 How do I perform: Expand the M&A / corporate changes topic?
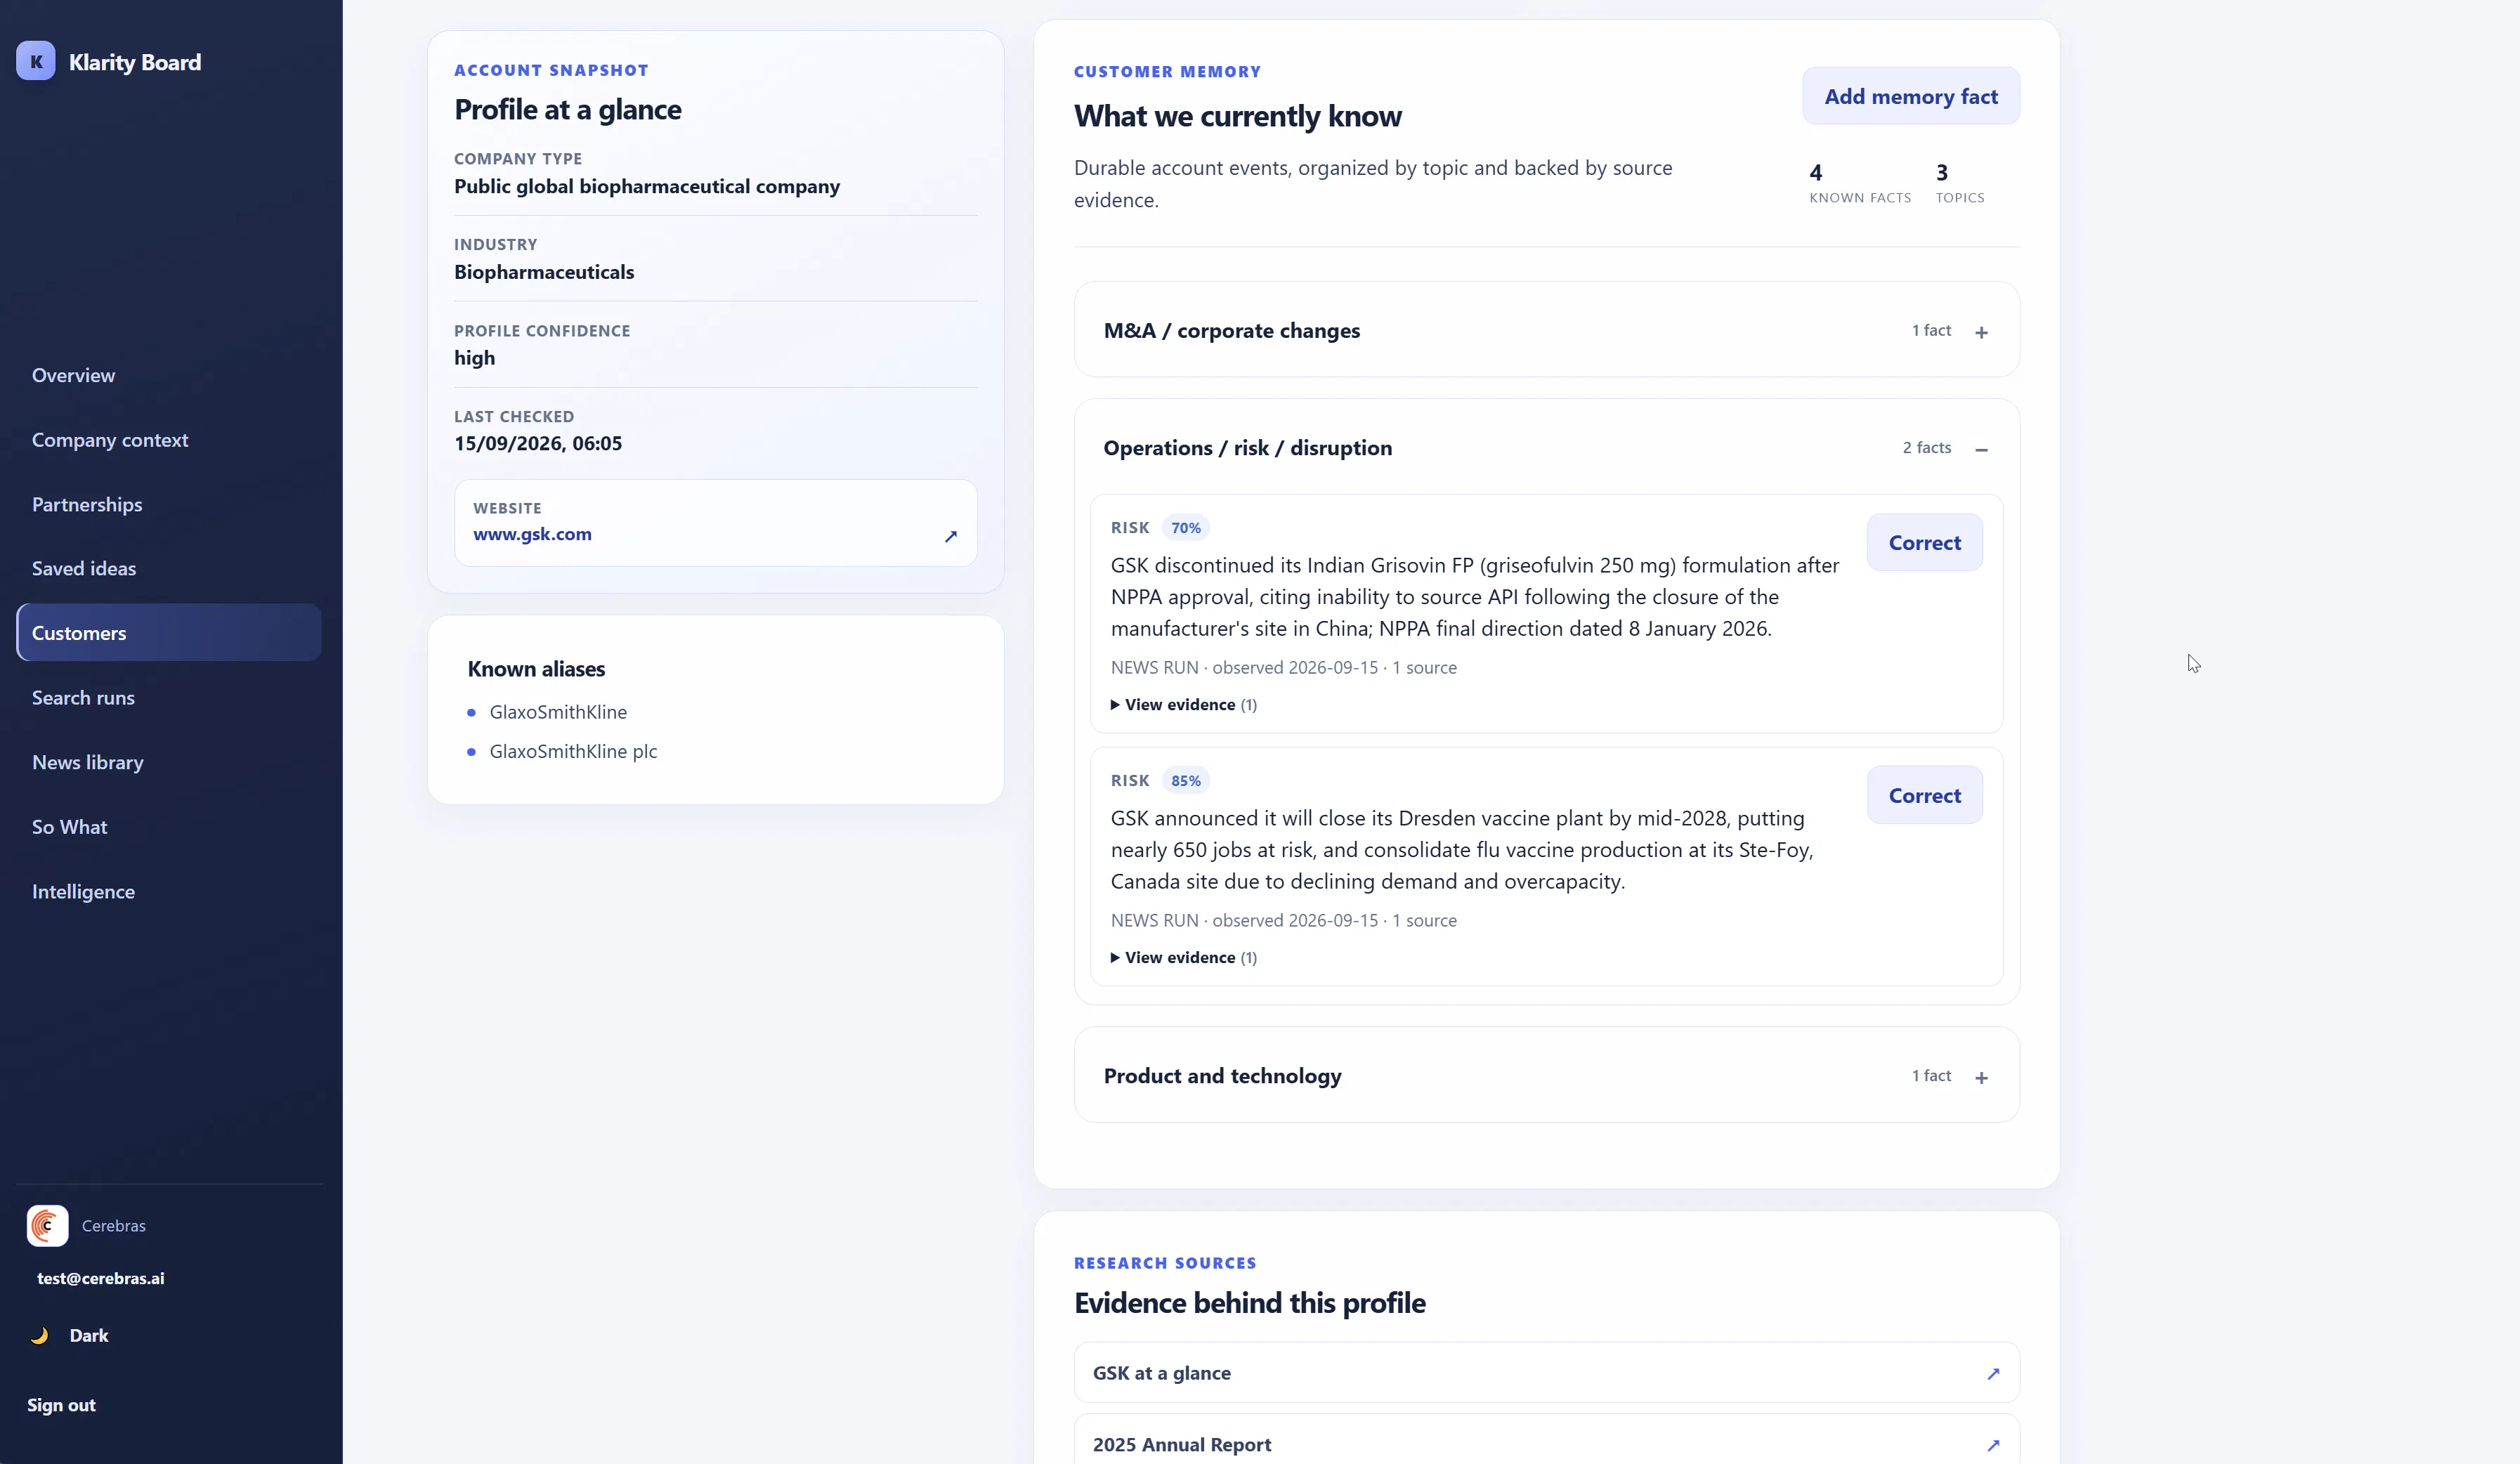(x=1546, y=330)
